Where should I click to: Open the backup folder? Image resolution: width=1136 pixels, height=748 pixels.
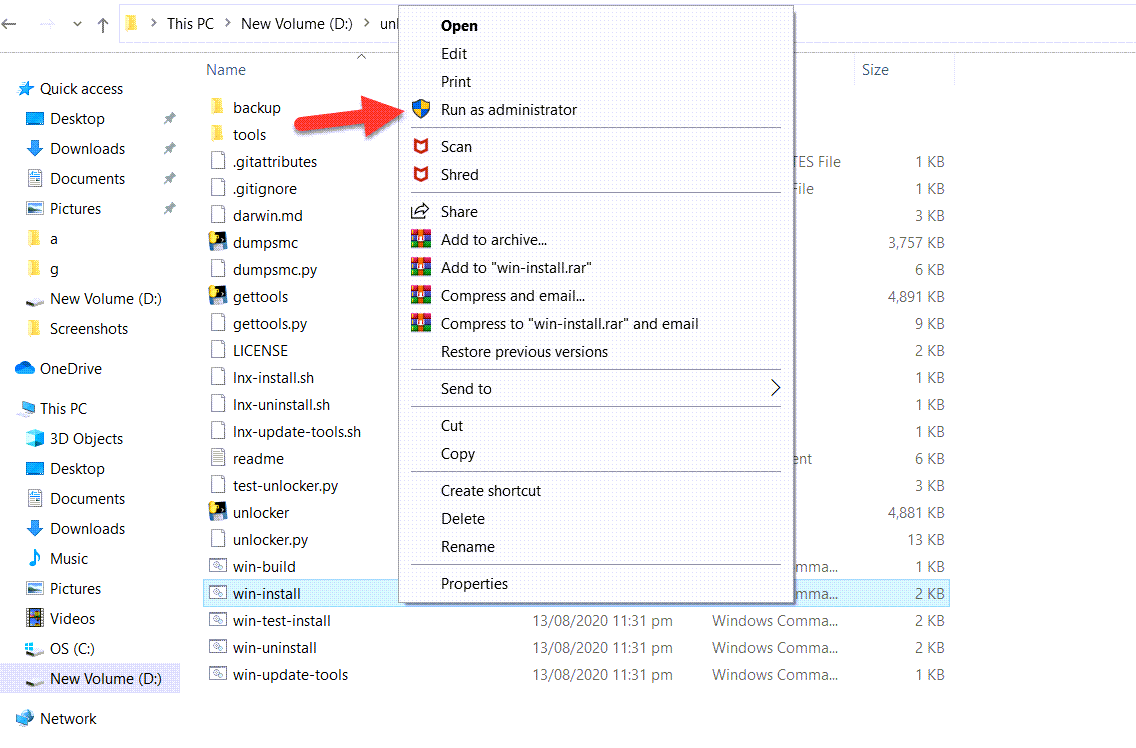coord(256,108)
